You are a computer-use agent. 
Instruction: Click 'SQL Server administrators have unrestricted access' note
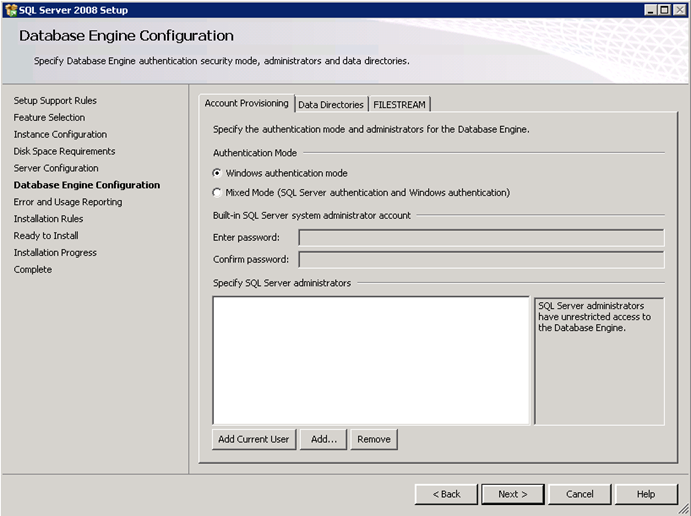pos(594,317)
